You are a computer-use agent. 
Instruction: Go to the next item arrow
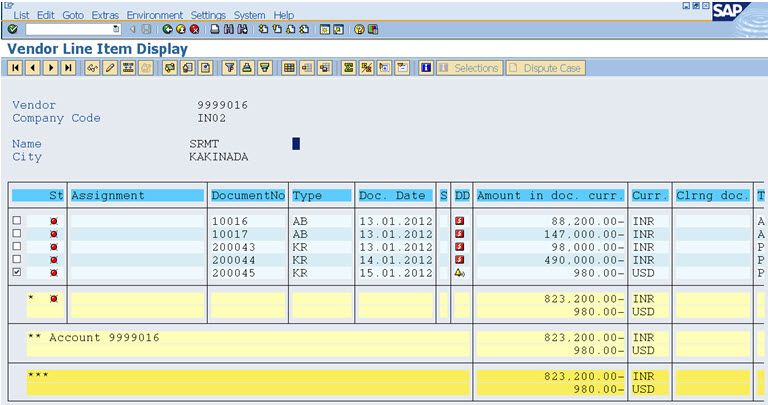50,68
